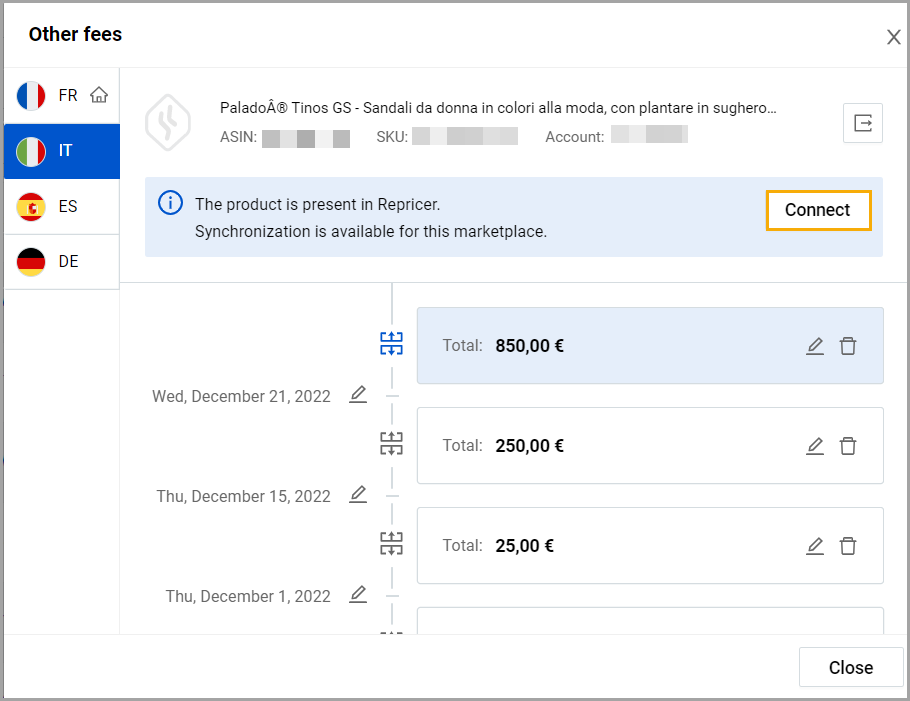Edit the date Wed, December 21, 2022
Viewport: 910px width, 701px height.
(358, 395)
